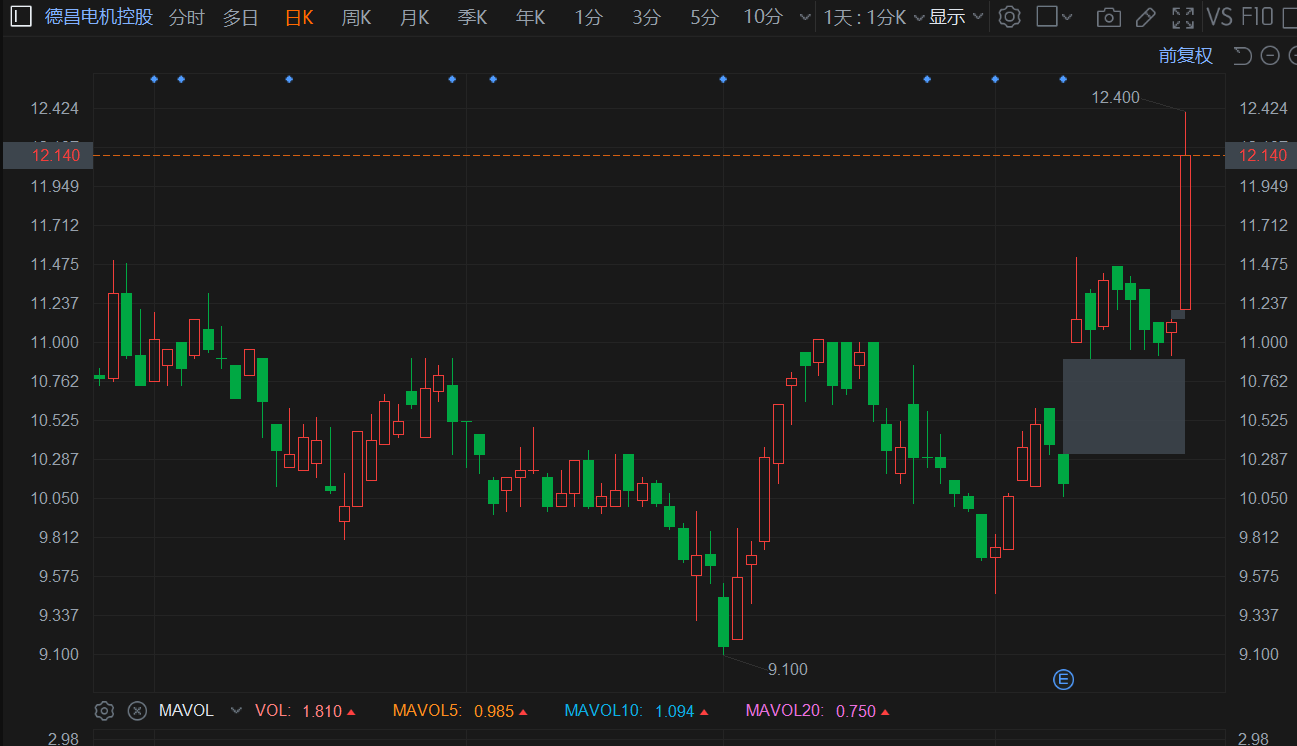Screen dimensions: 1297x746
Task: Open the layout square dropdown arrow
Action: click(x=1067, y=17)
